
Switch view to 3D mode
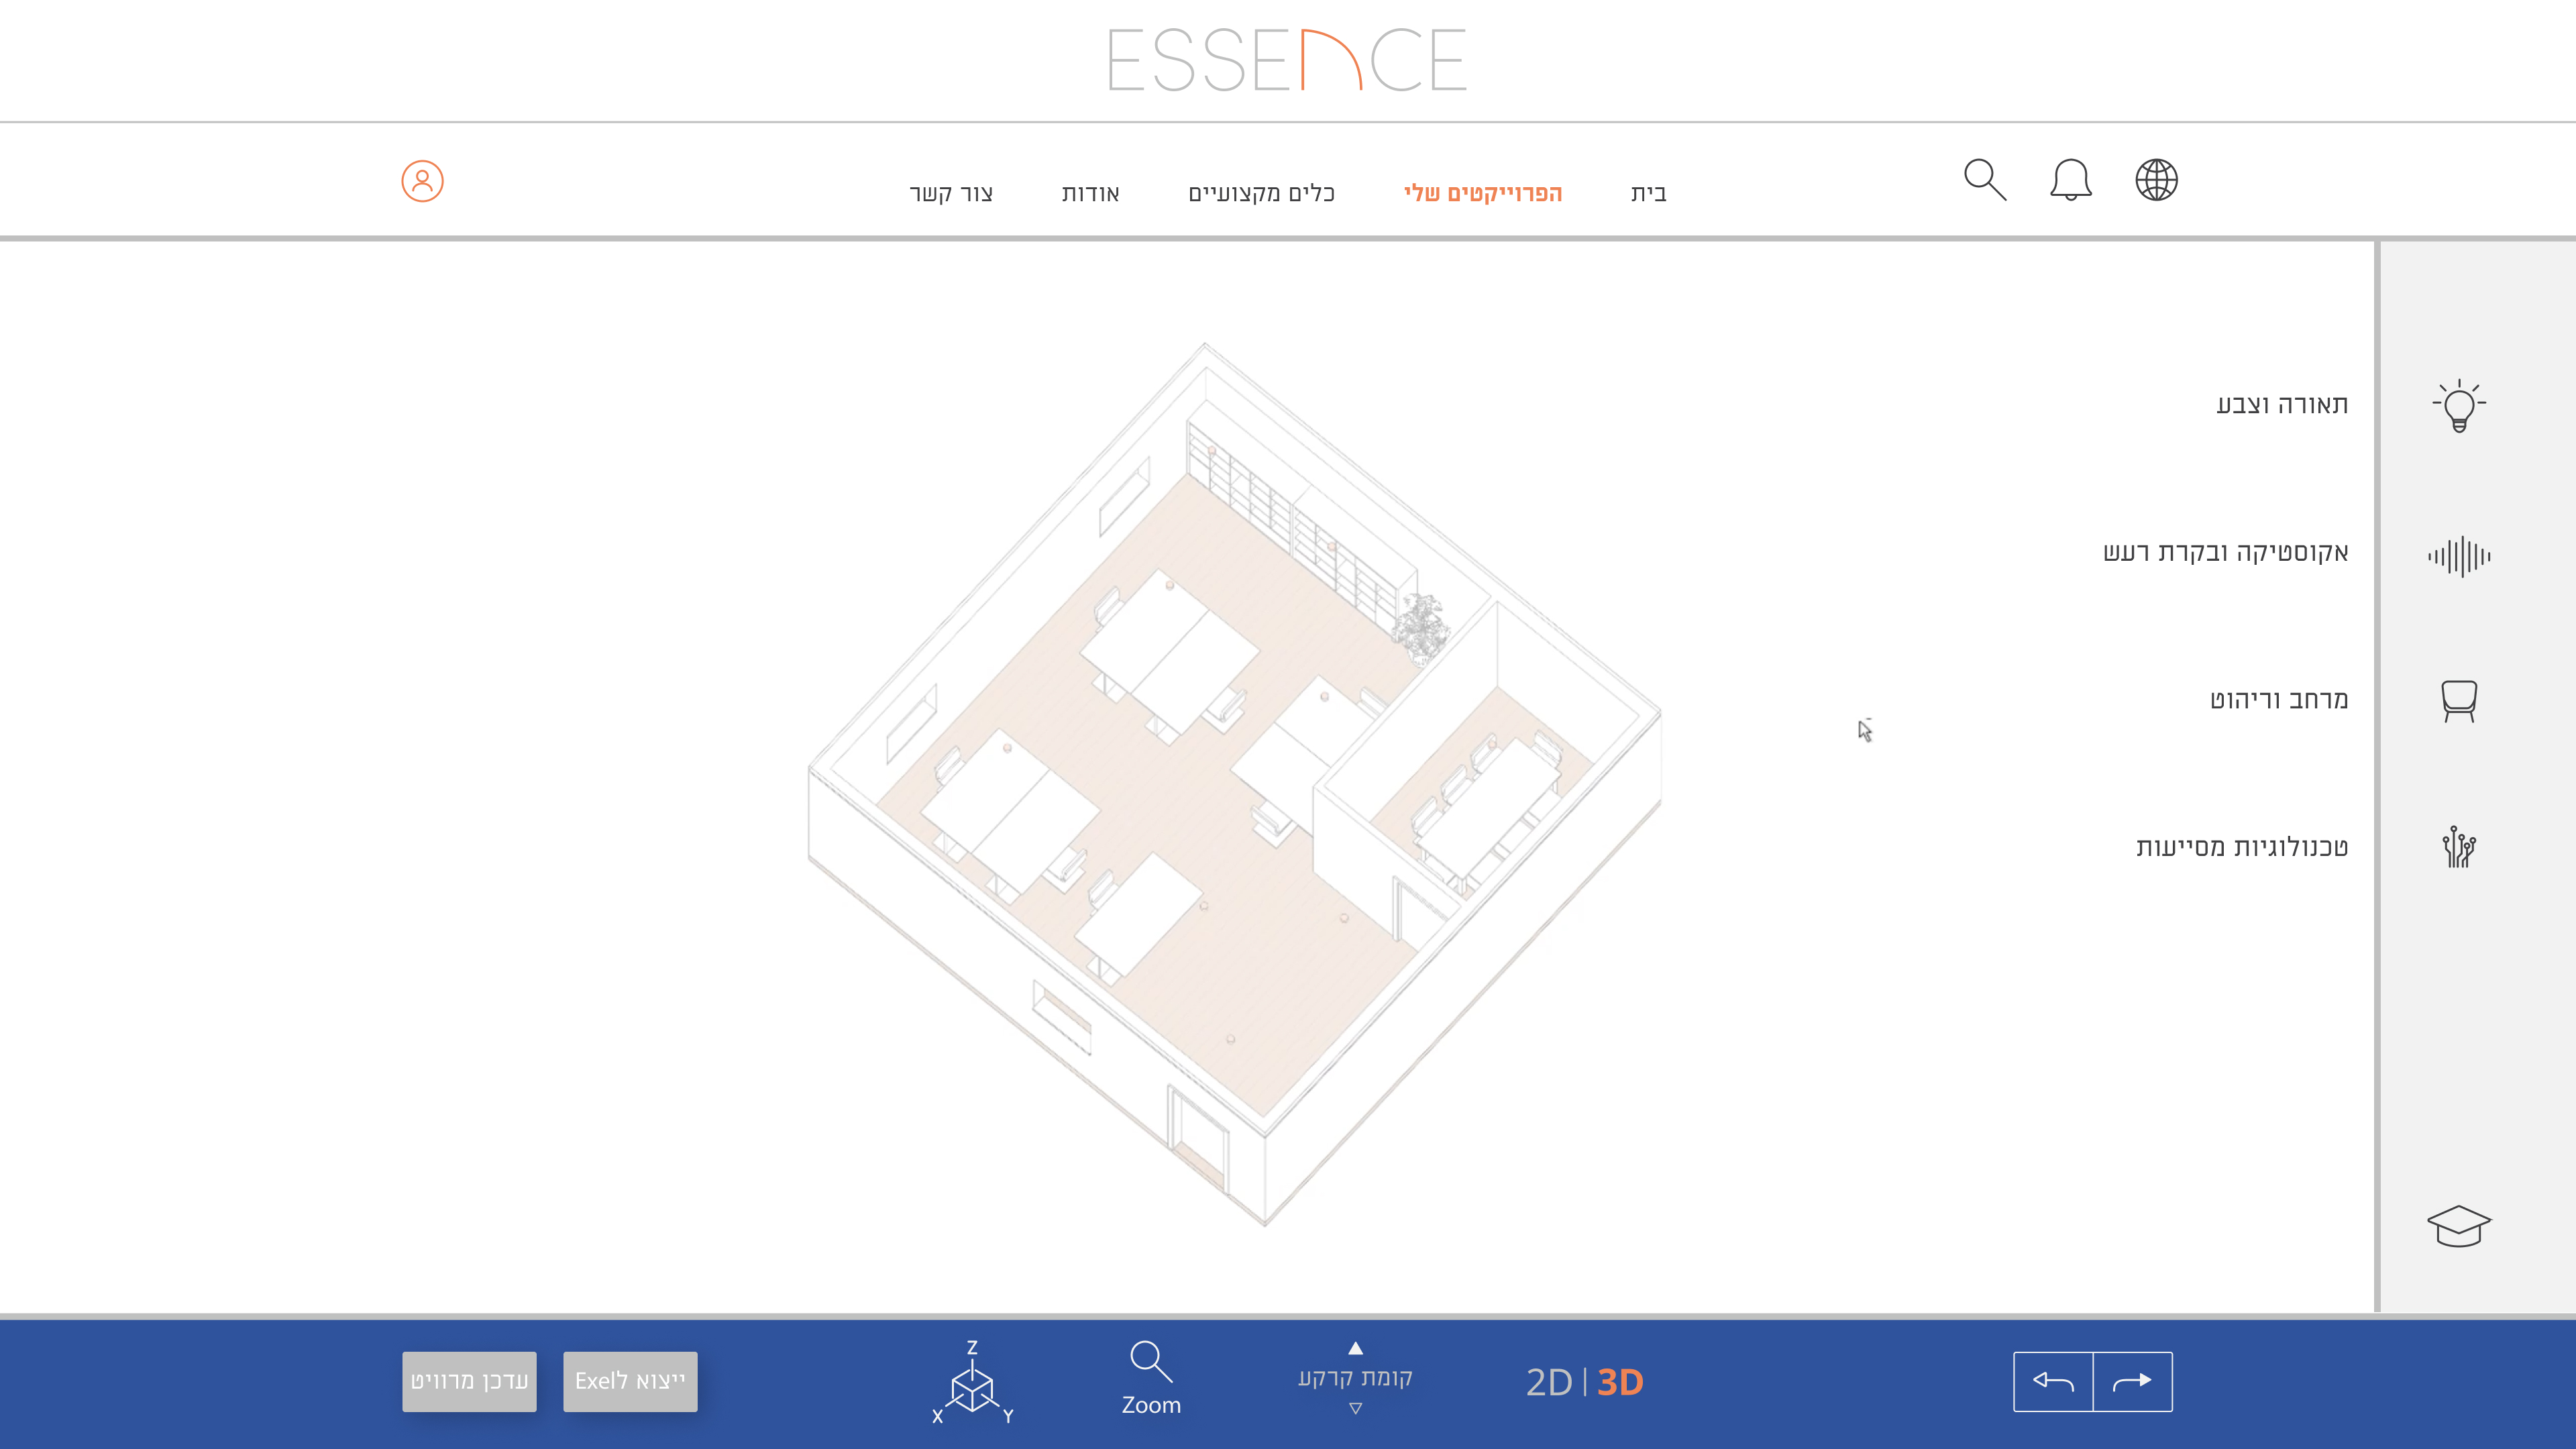pos(1620,1382)
